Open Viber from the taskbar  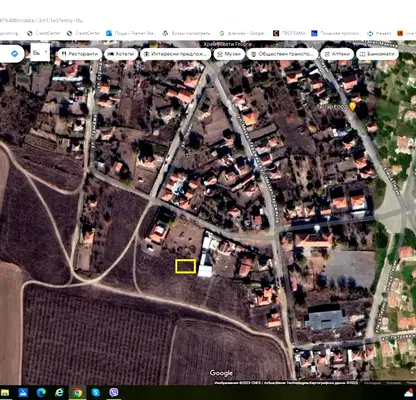114,393
